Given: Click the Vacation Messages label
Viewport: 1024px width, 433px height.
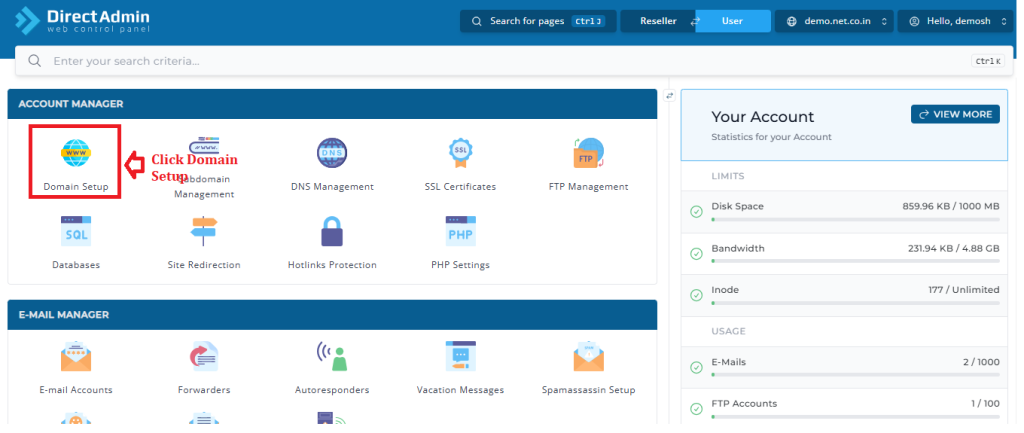Looking at the screenshot, I should pyautogui.click(x=460, y=390).
